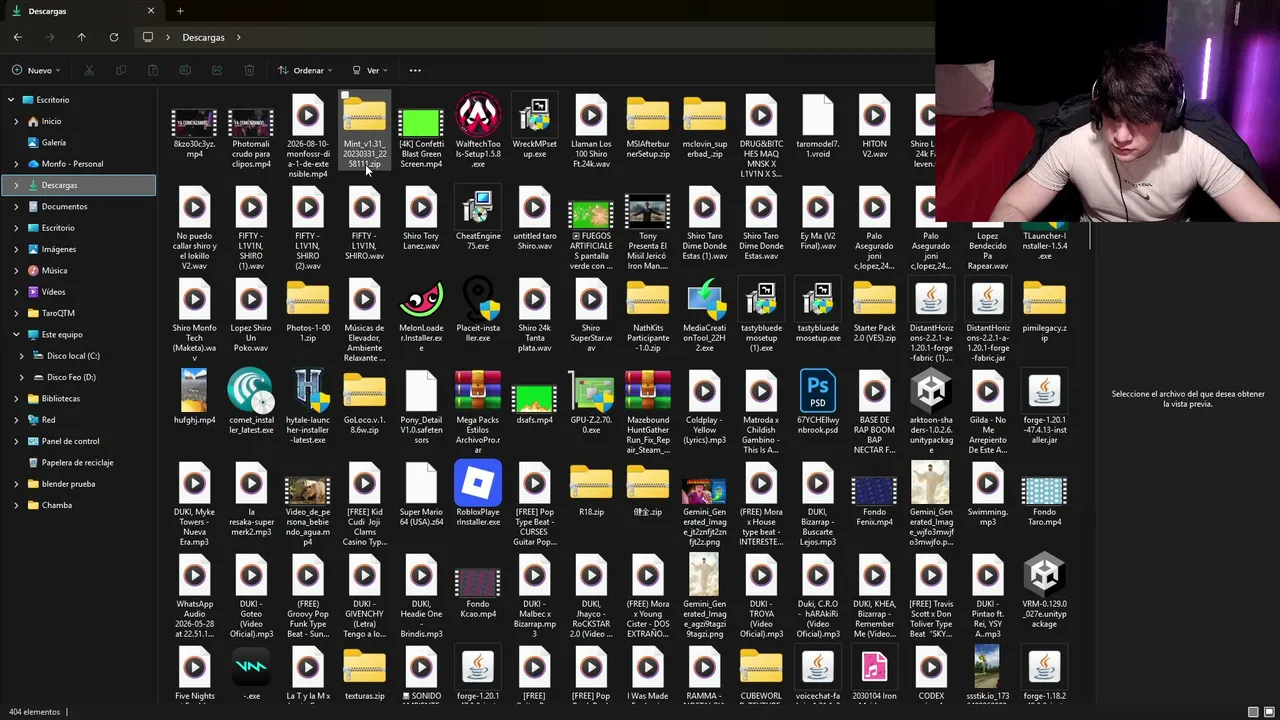Expand Disco local (C:) in the tree
This screenshot has width=1280, height=720.
[21, 356]
